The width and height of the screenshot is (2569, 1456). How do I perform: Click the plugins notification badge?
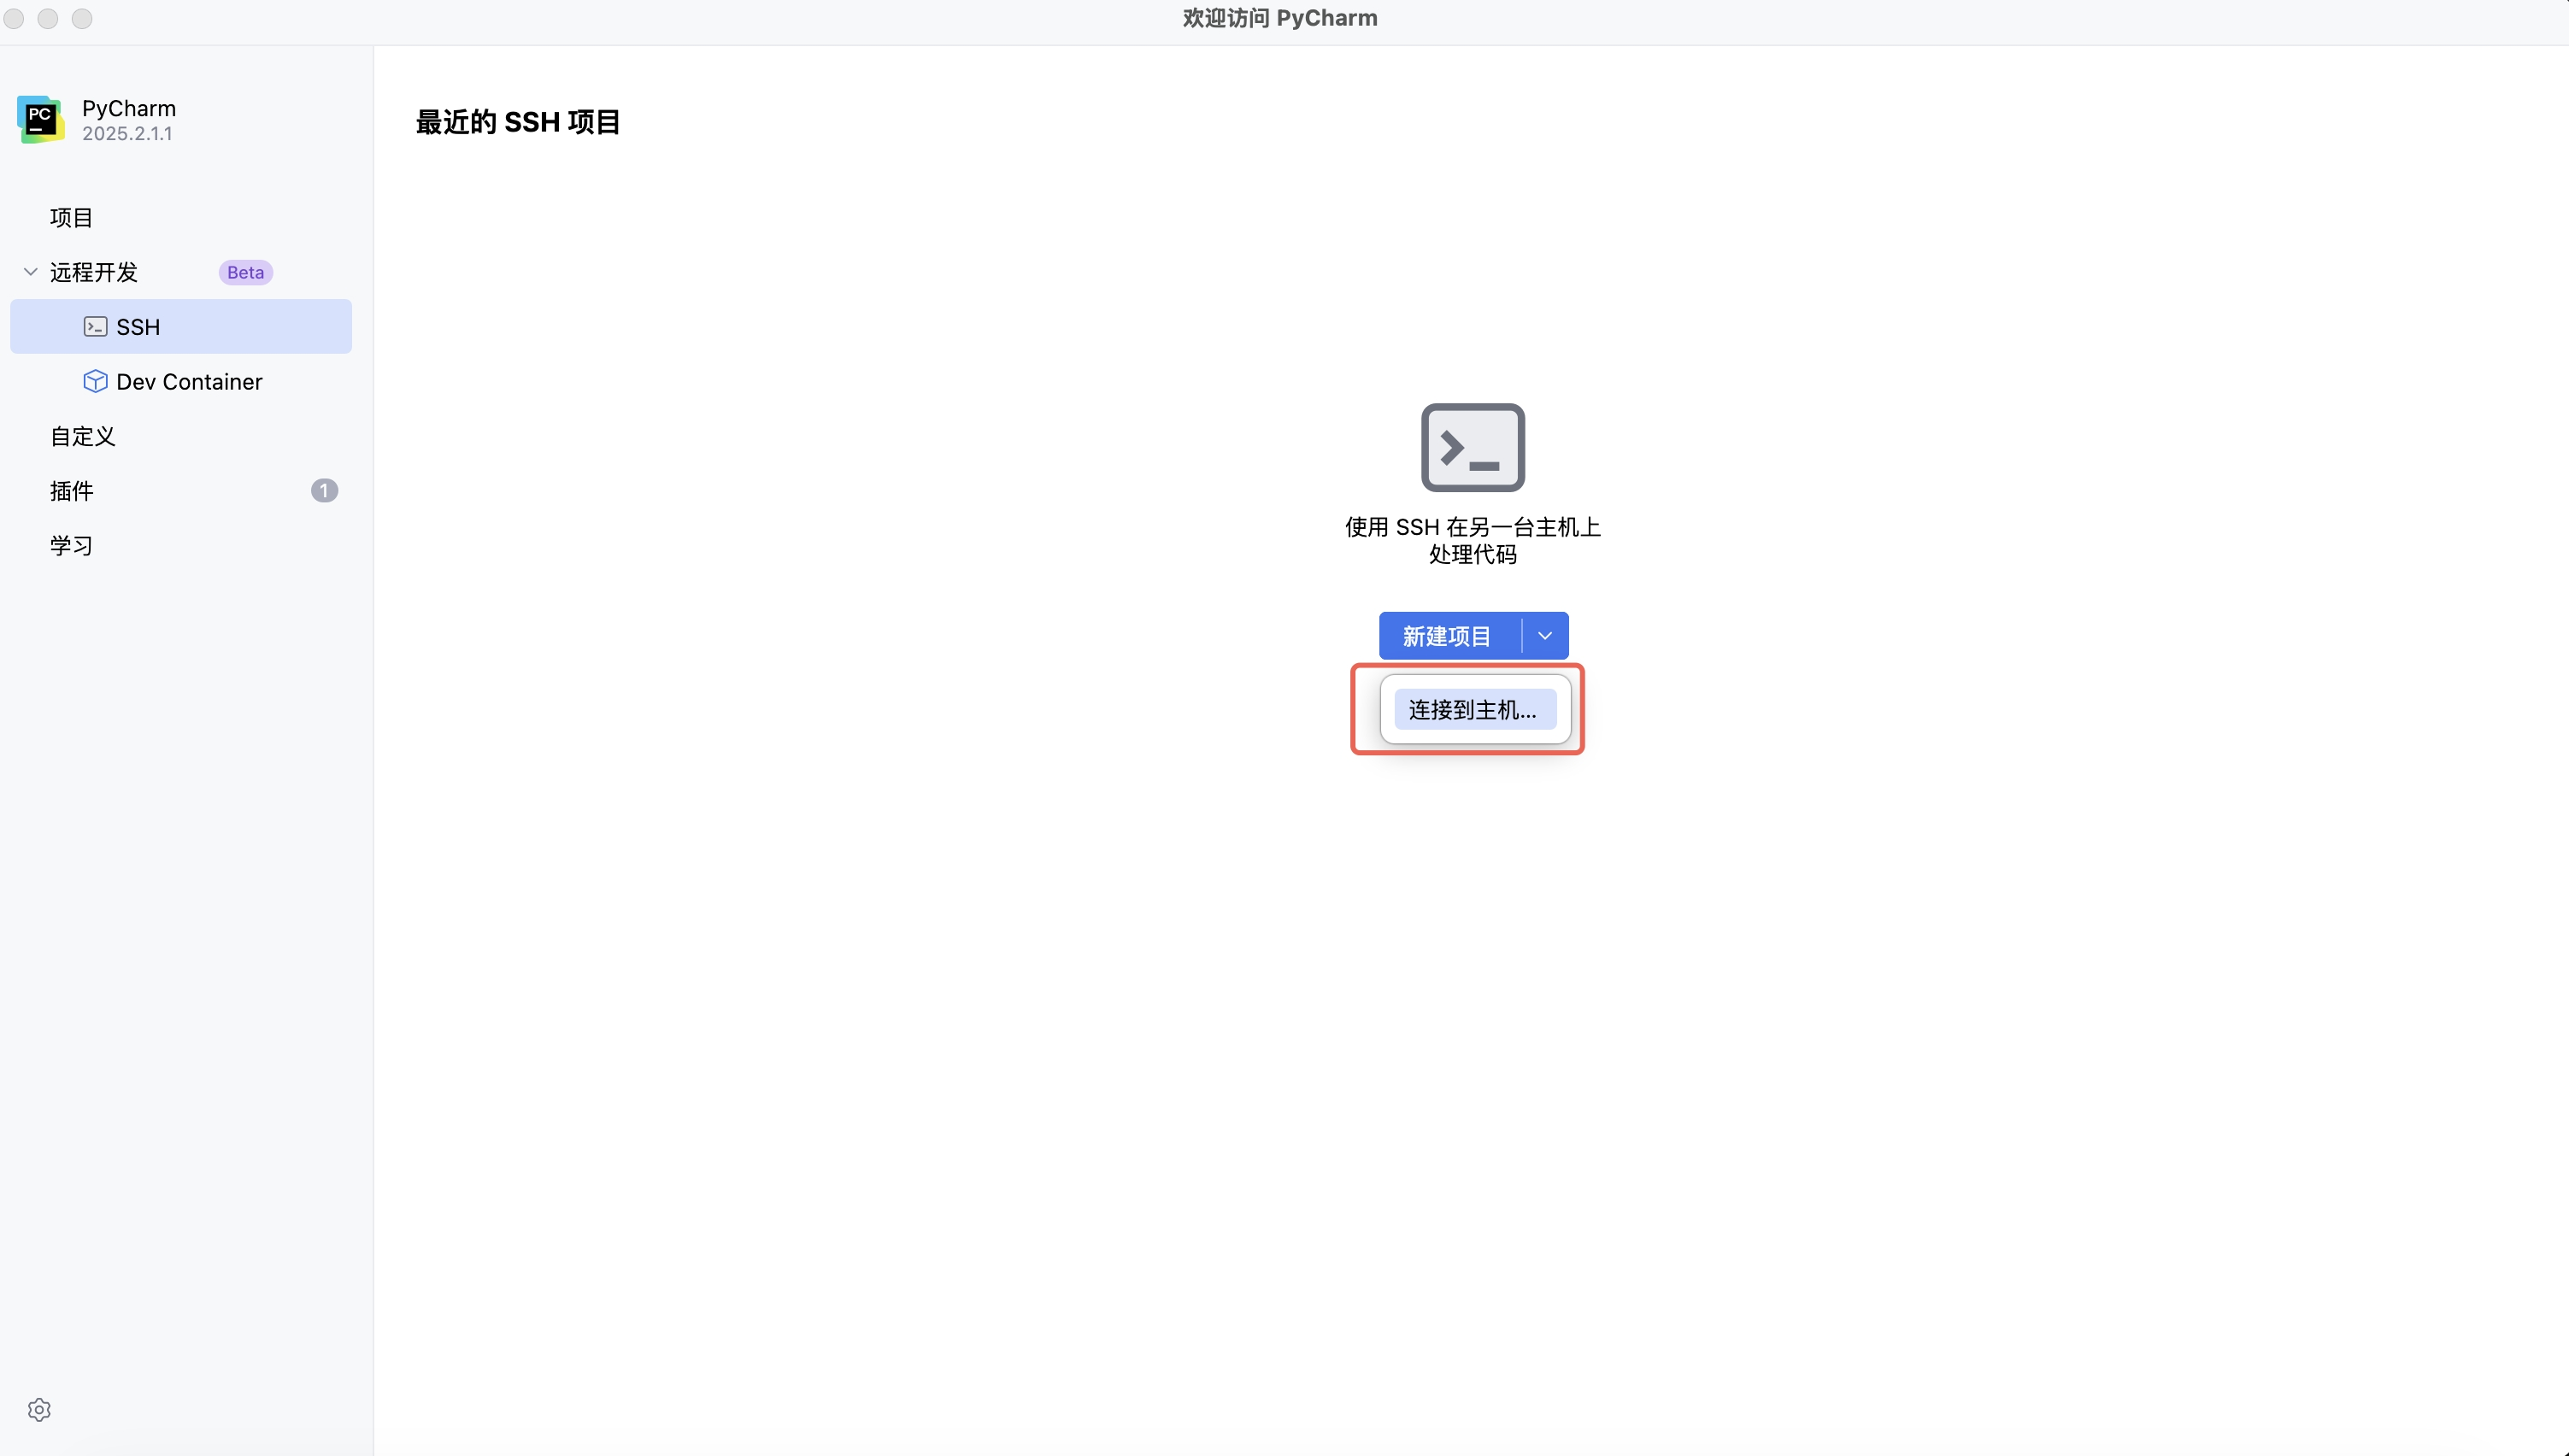[x=324, y=490]
